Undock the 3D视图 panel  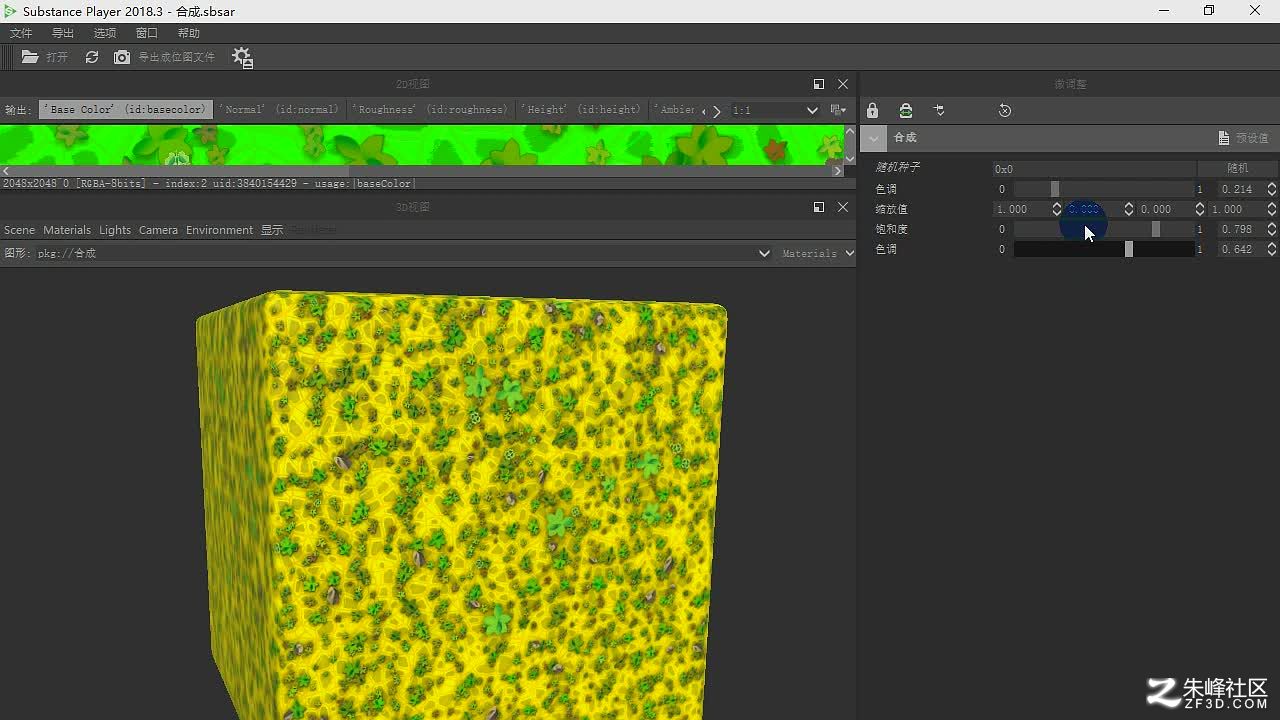point(819,207)
